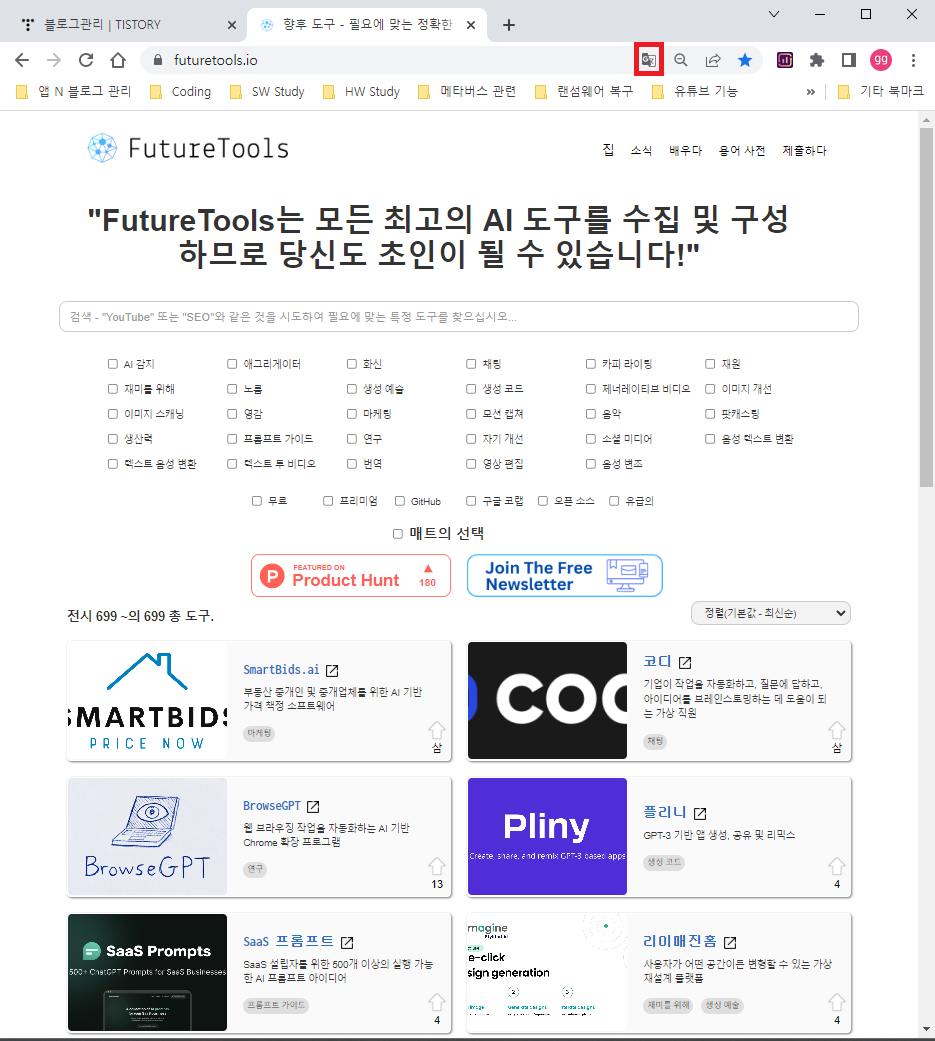Enable the '채팅' category filter

[x=471, y=364]
